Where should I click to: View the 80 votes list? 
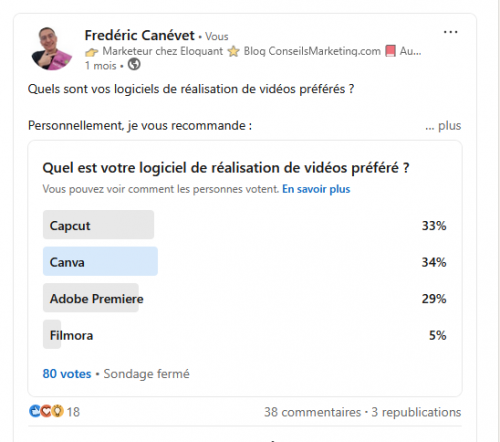point(67,374)
